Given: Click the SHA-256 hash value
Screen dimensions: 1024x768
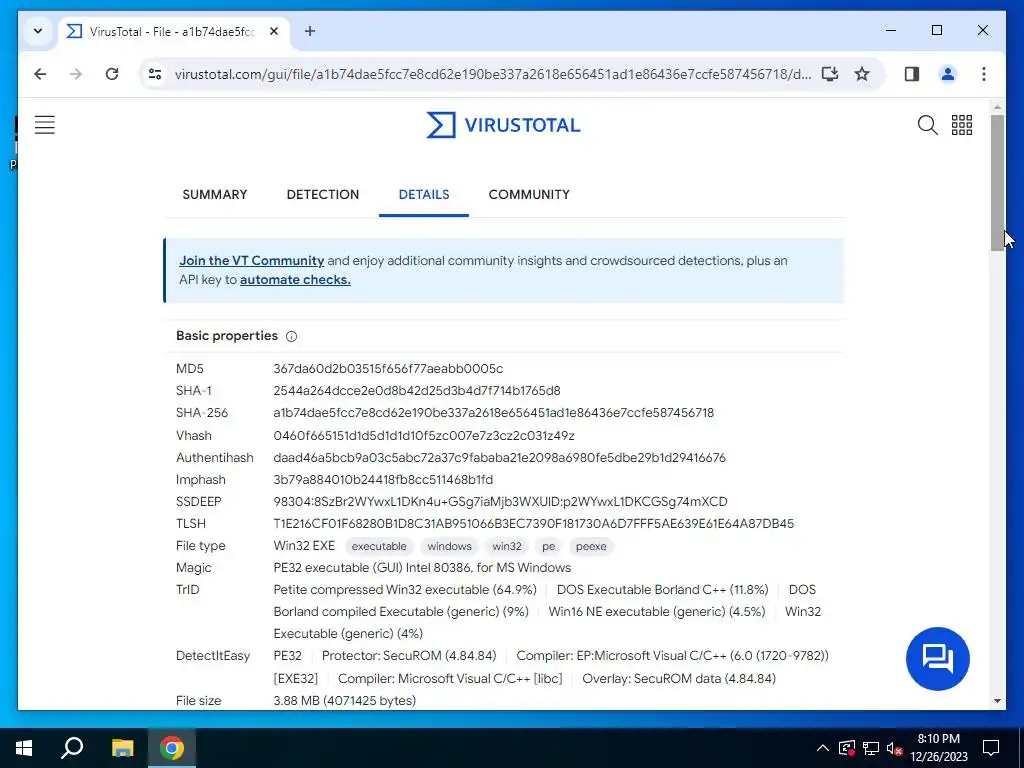Looking at the screenshot, I should coord(494,413).
